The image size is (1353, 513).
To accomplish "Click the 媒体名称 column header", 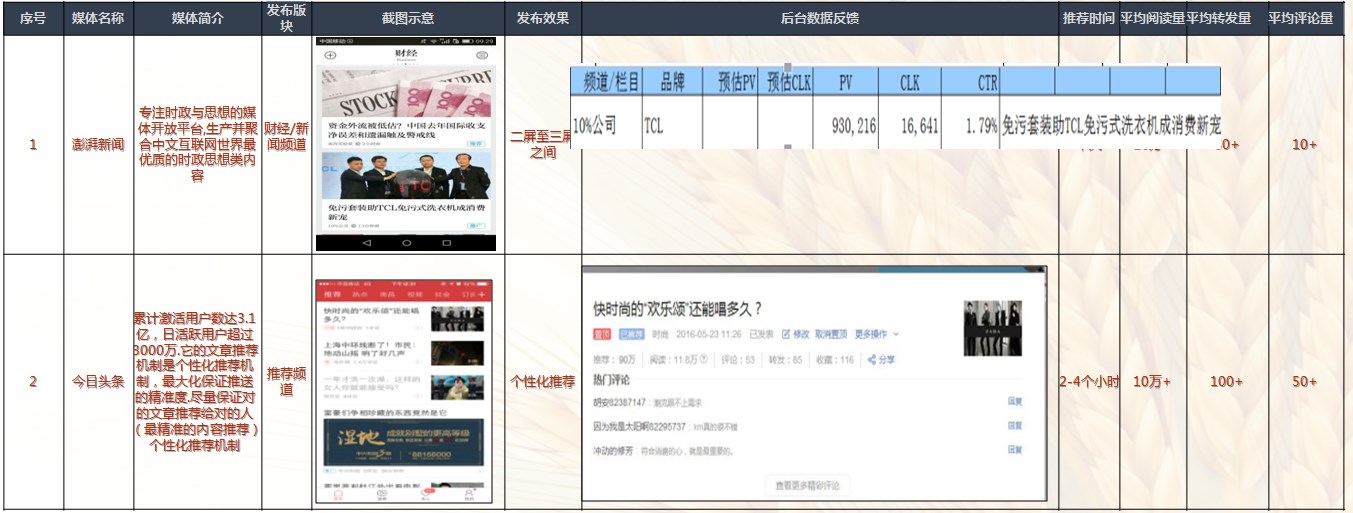I will click(99, 19).
